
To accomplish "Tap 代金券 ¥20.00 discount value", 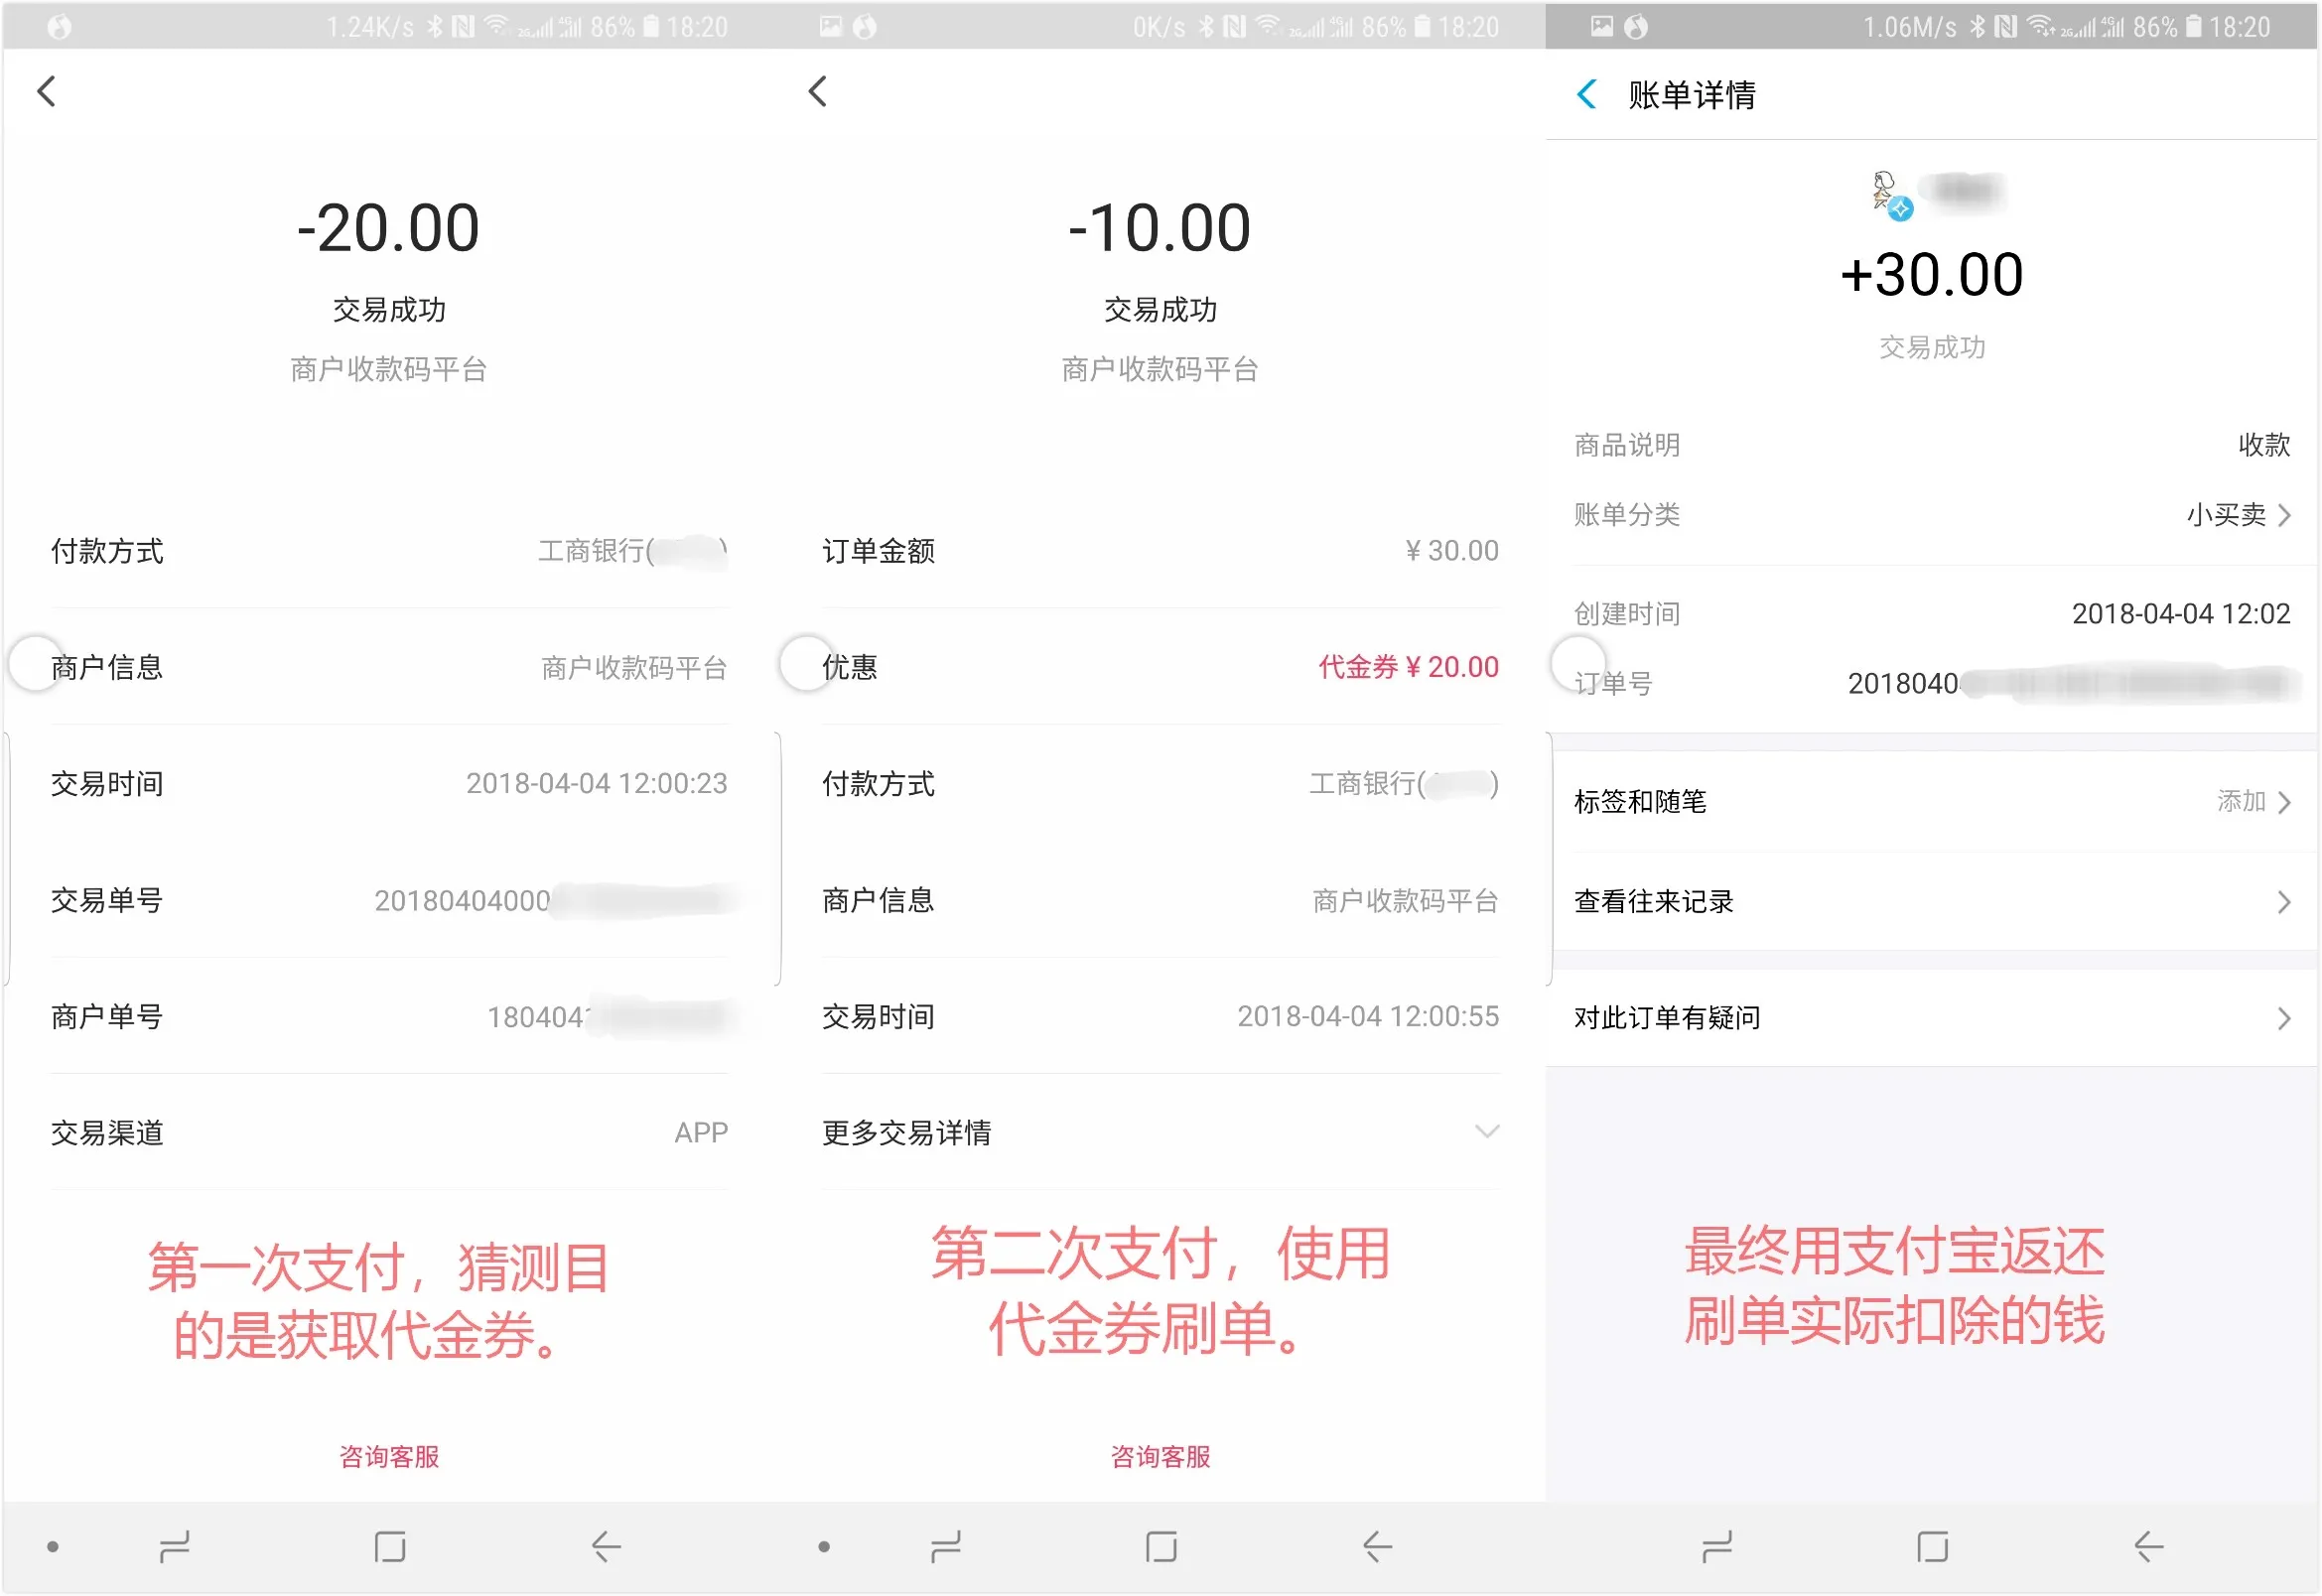I will click(x=1407, y=667).
